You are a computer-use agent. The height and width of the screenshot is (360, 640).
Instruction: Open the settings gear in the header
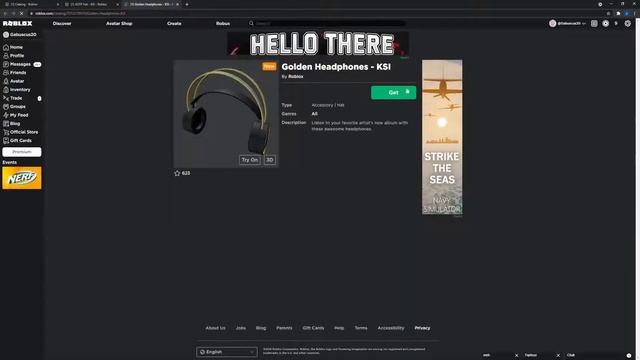628,24
